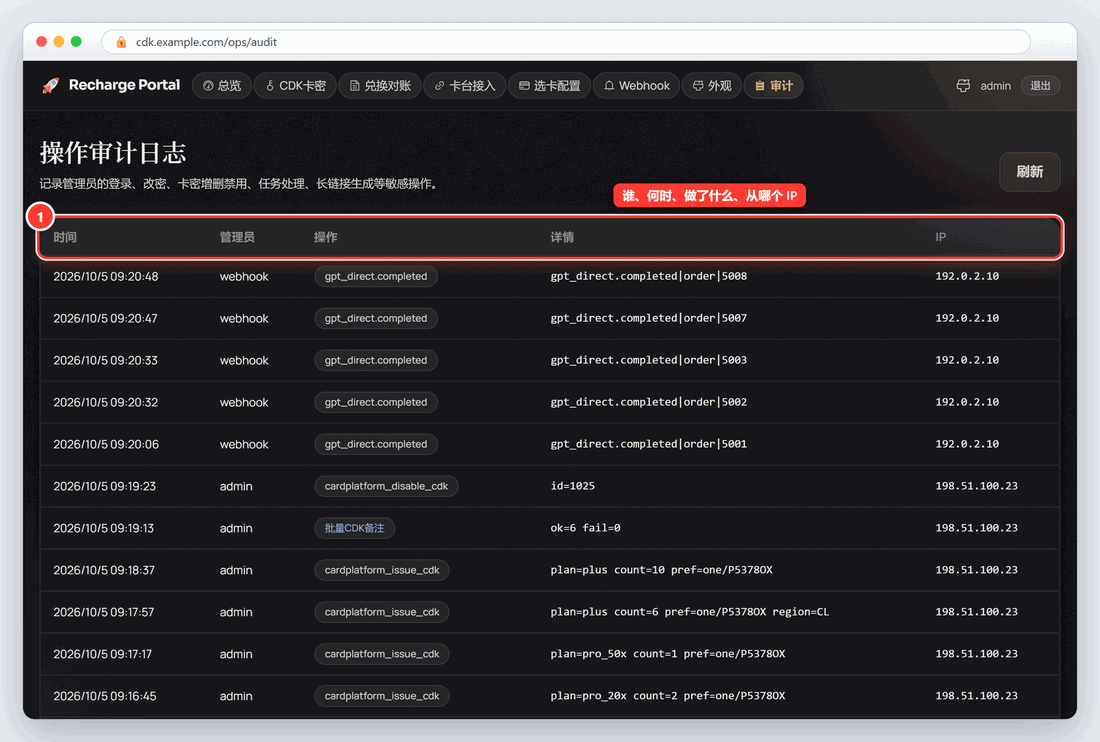Click the monitor icon beside admin
This screenshot has height=742, width=1100.
tap(963, 86)
